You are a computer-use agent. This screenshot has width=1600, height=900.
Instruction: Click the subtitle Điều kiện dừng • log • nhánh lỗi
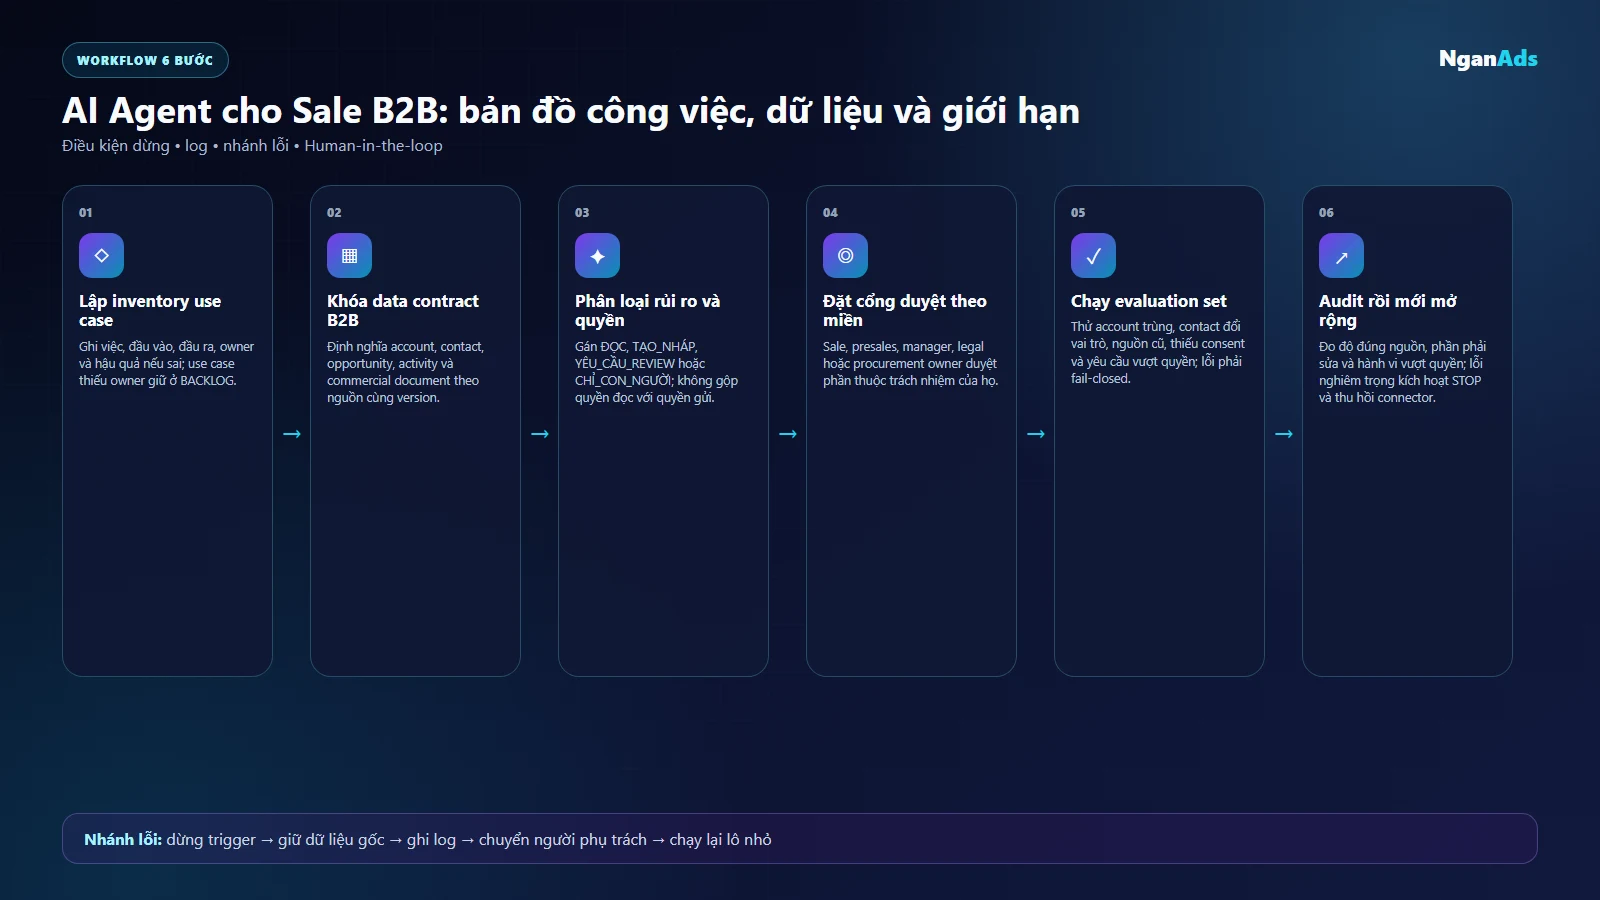coord(252,145)
